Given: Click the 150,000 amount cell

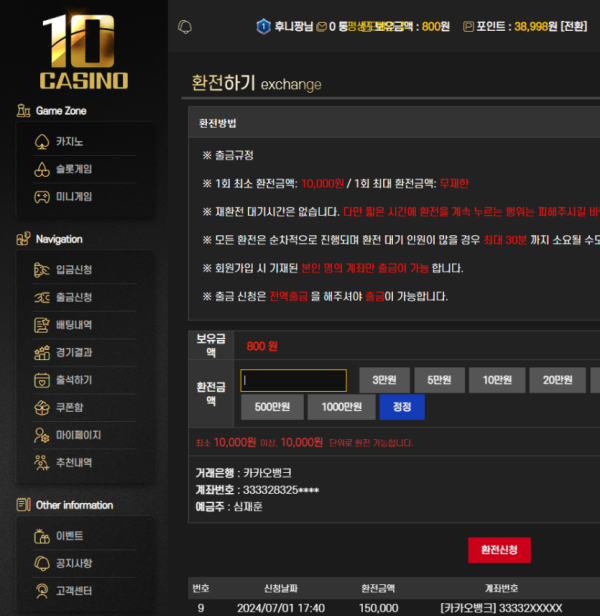Looking at the screenshot, I should click(x=378, y=608).
